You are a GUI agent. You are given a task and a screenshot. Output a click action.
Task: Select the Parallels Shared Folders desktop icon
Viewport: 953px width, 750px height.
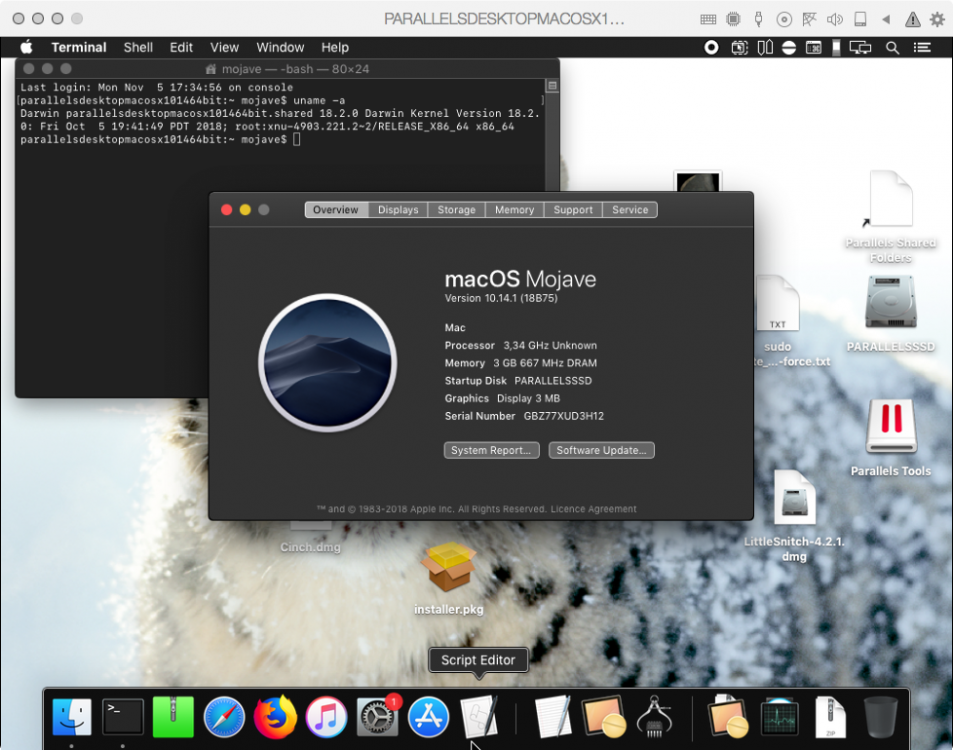[x=890, y=217]
